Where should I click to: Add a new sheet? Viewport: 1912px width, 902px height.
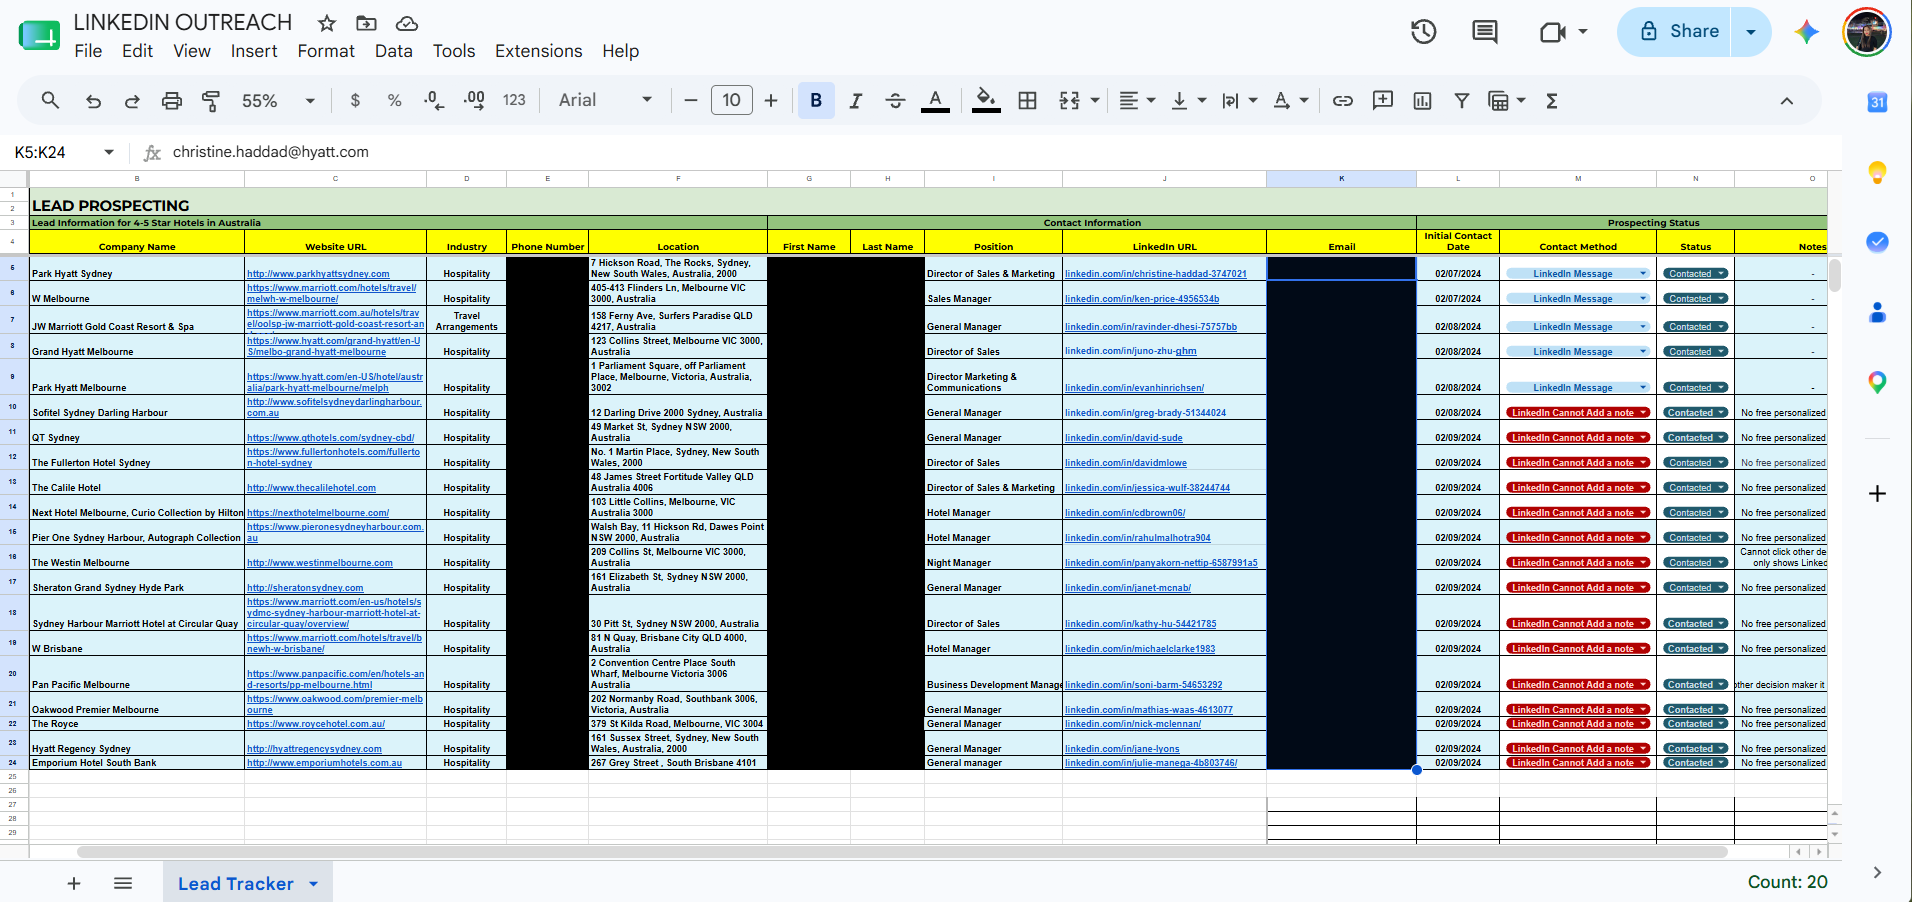(74, 883)
